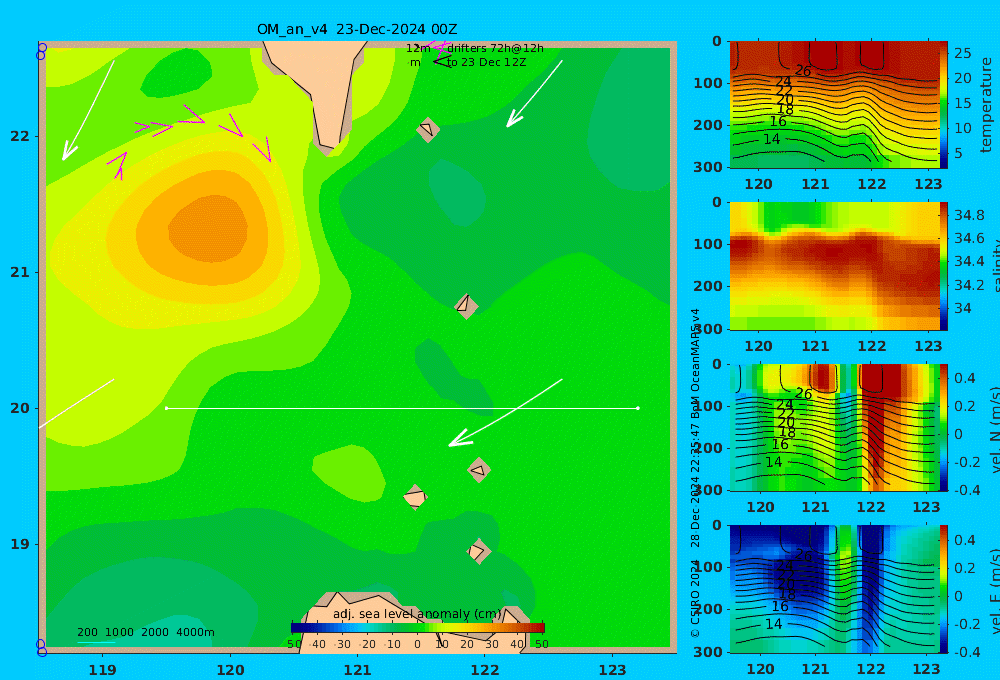This screenshot has height=680, width=1000.
Task: Click the 14 contour label in the temperature plot
Action: (772, 139)
